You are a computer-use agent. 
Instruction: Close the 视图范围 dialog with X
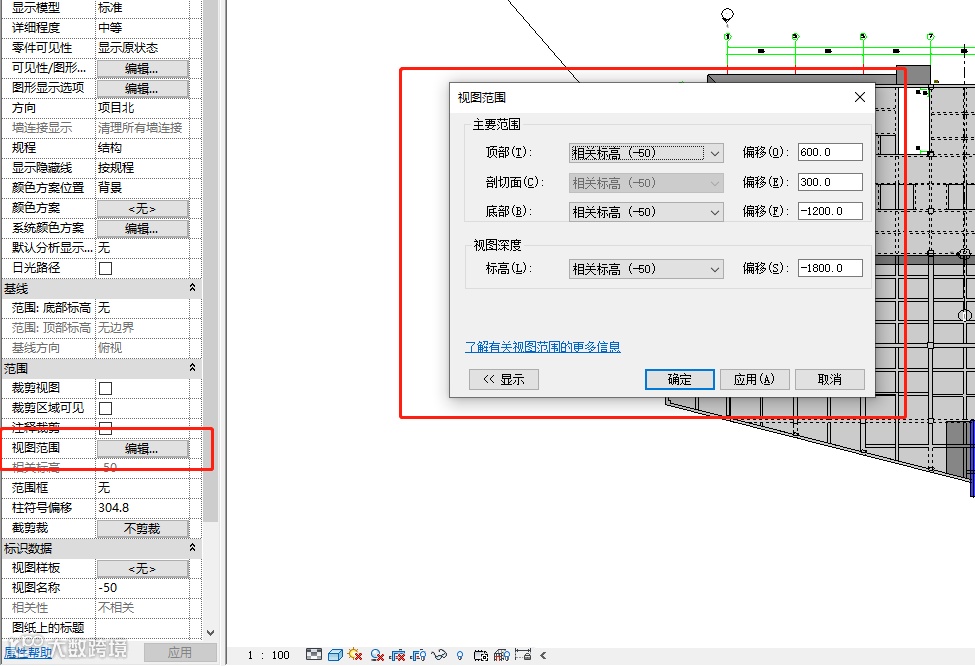(860, 97)
